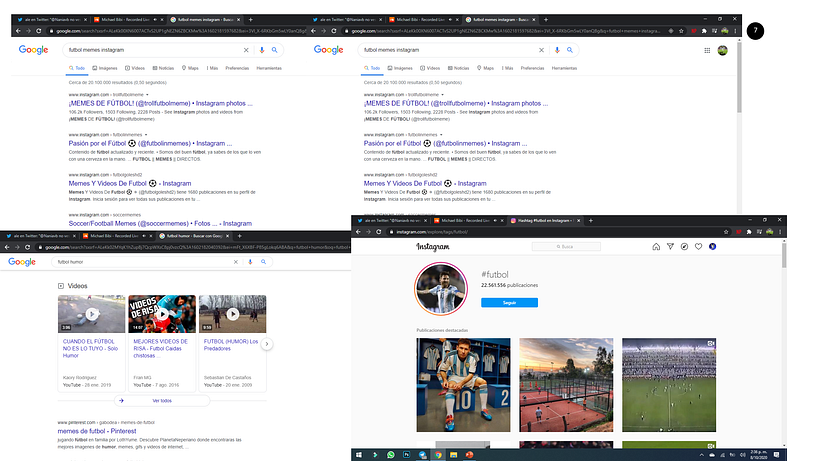Start voice search in futbol humor window
820x461 pixels.
coord(250,262)
